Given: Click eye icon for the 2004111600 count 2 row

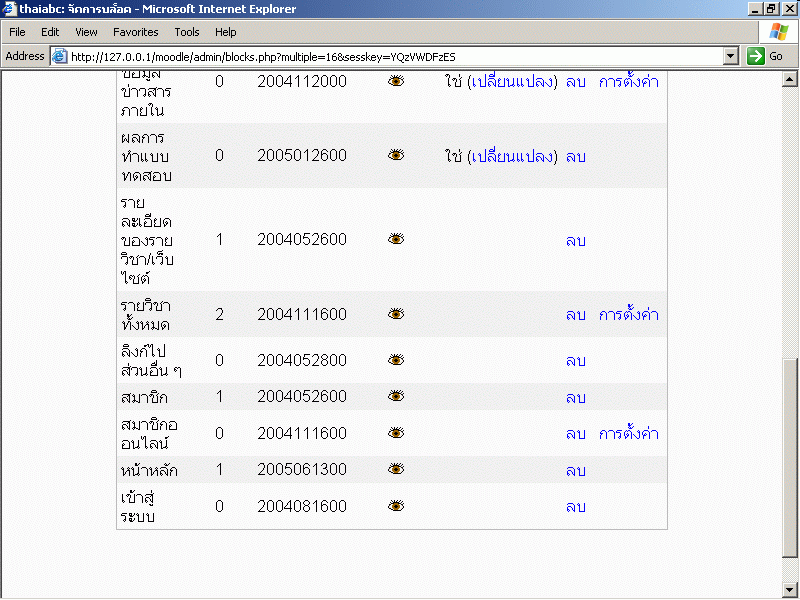Looking at the screenshot, I should click(396, 314).
